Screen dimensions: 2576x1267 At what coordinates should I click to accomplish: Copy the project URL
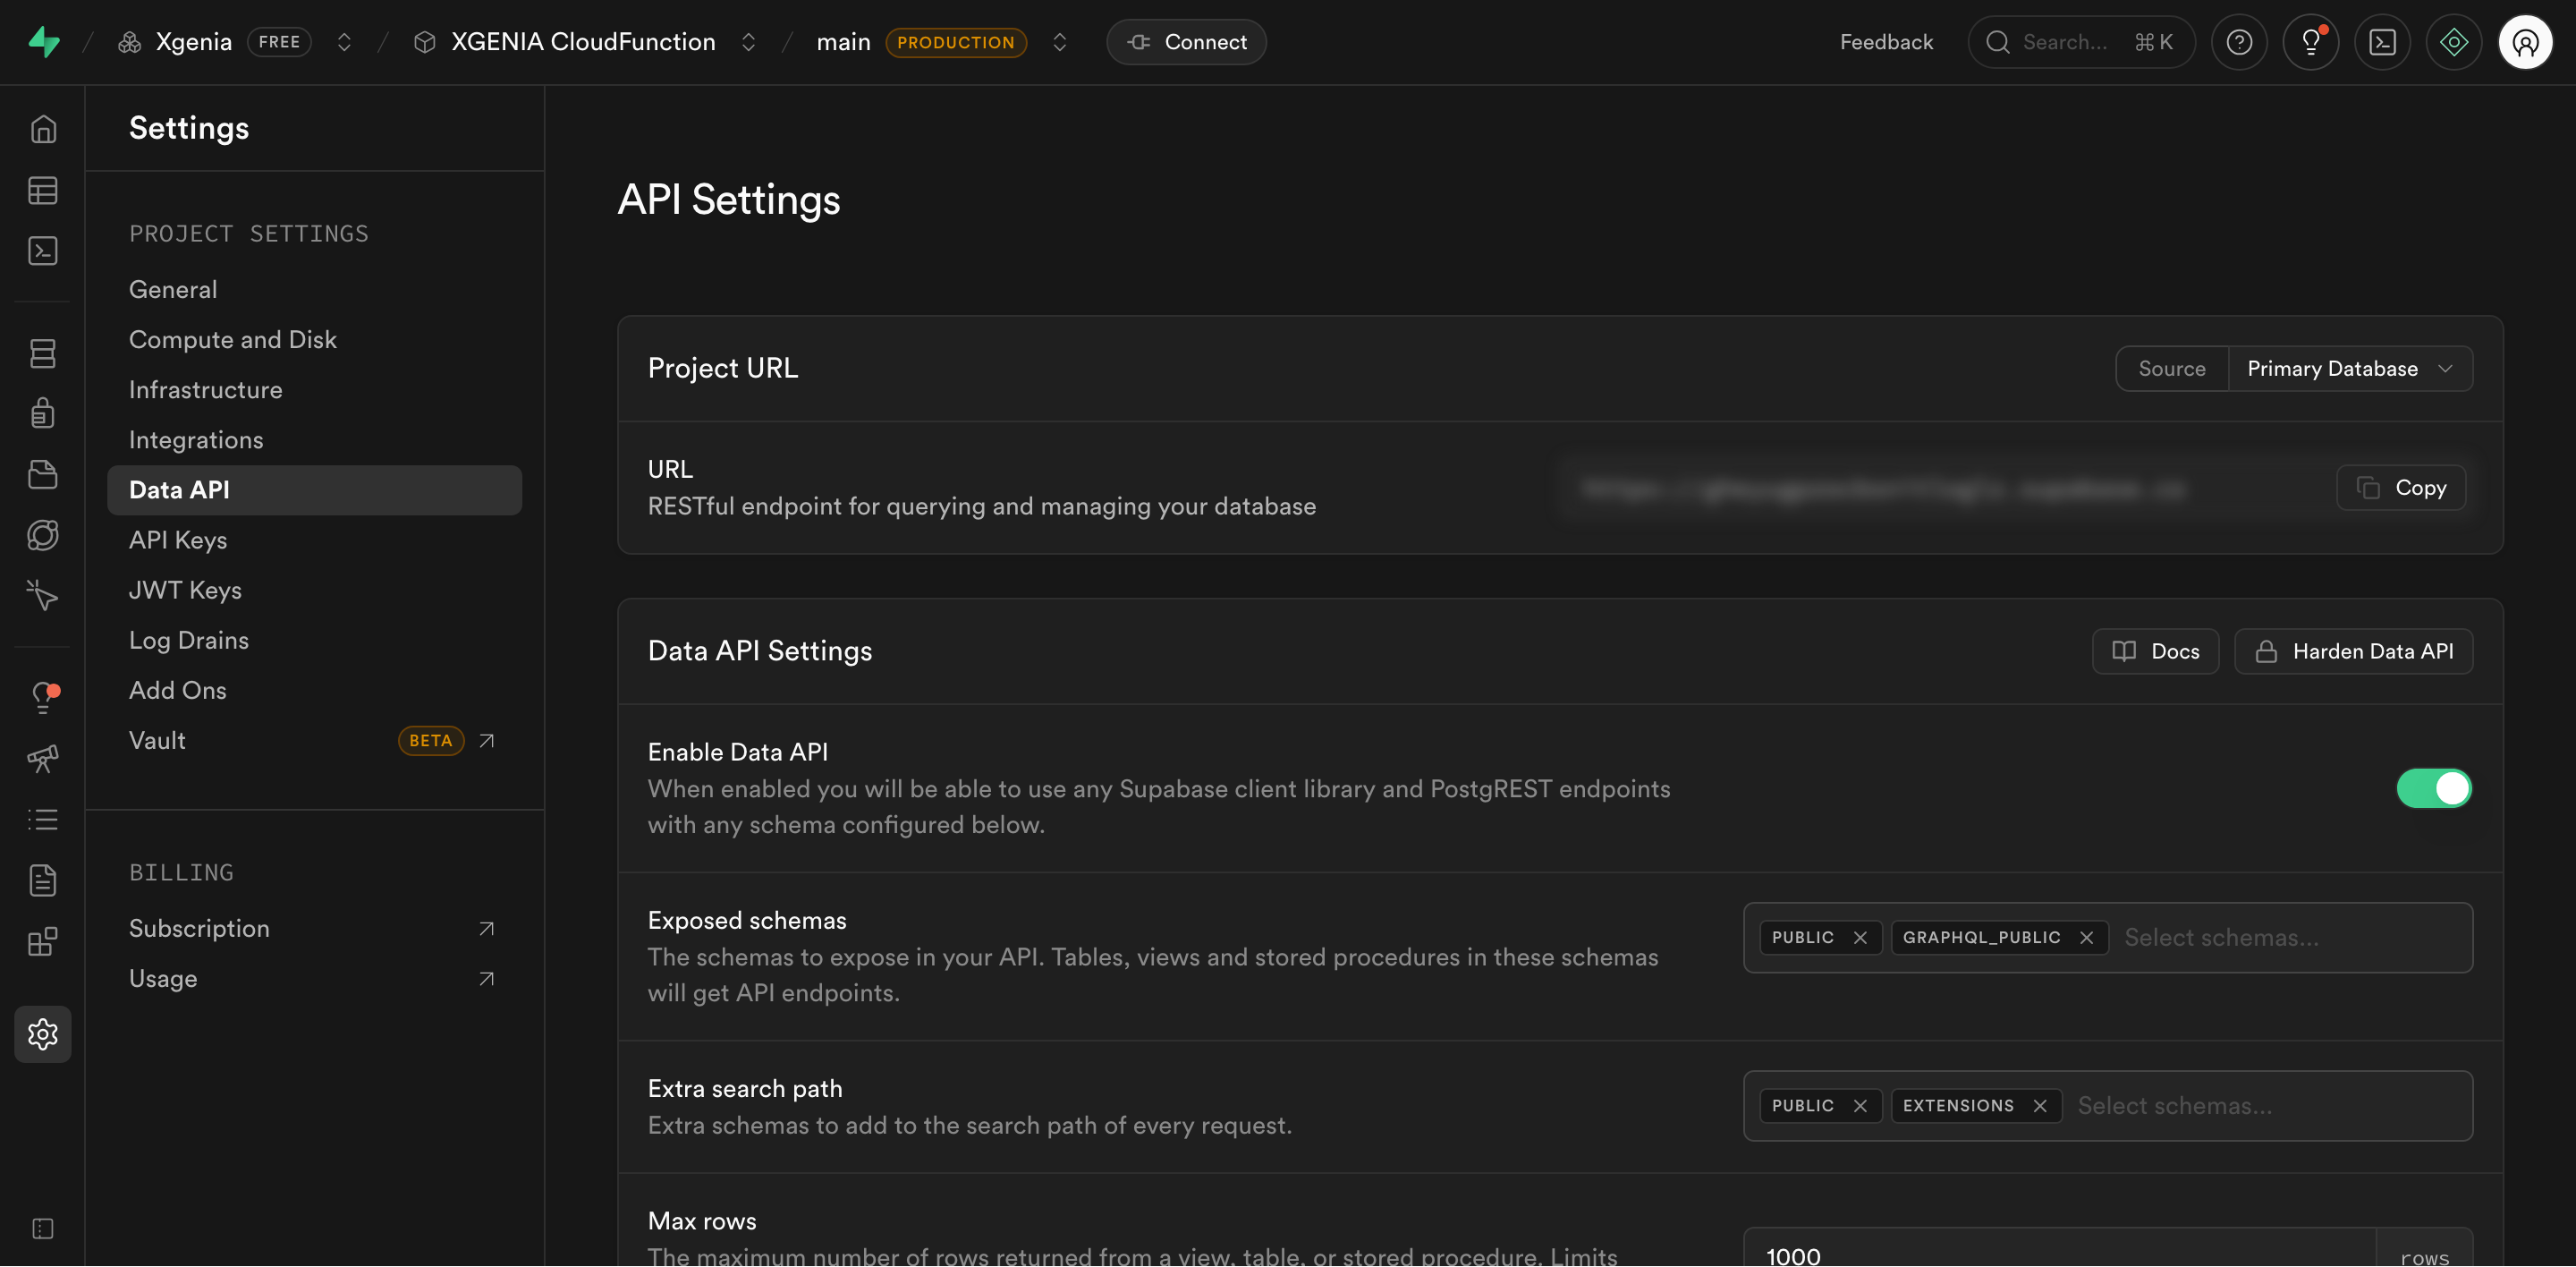(2400, 487)
